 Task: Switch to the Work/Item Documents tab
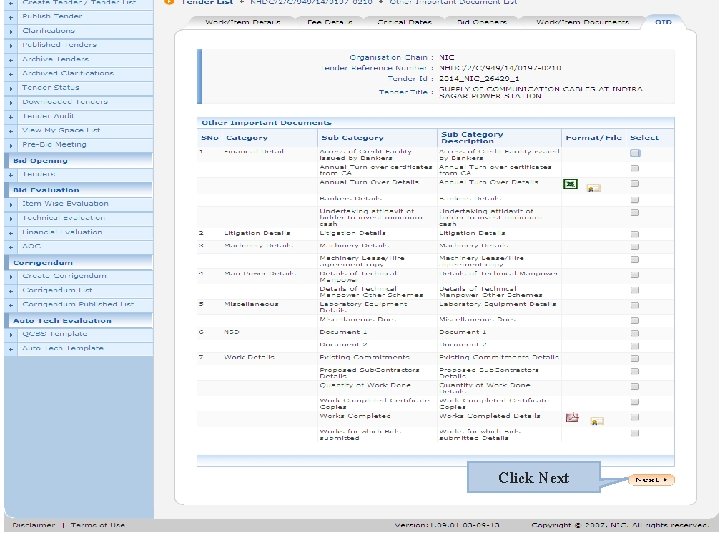point(582,22)
